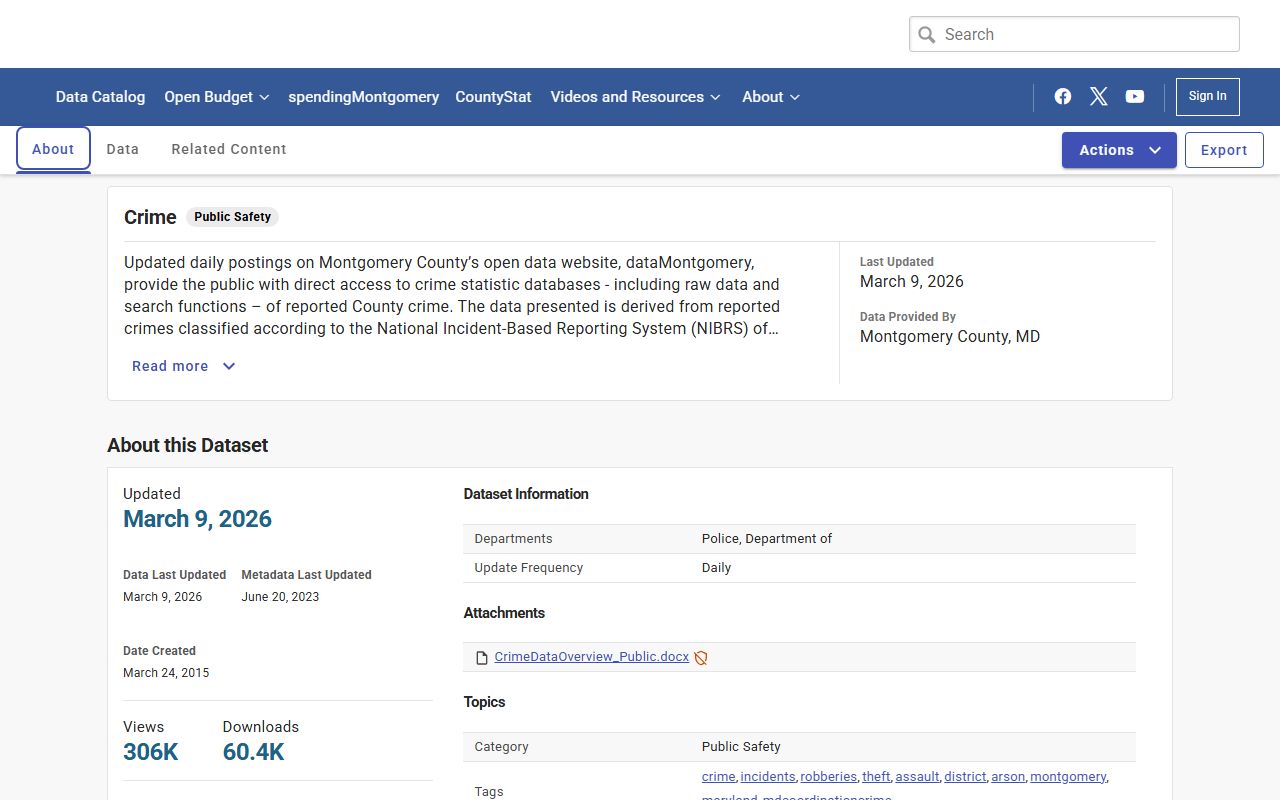Switch to the Data tab
1280x800 pixels.
click(x=123, y=149)
